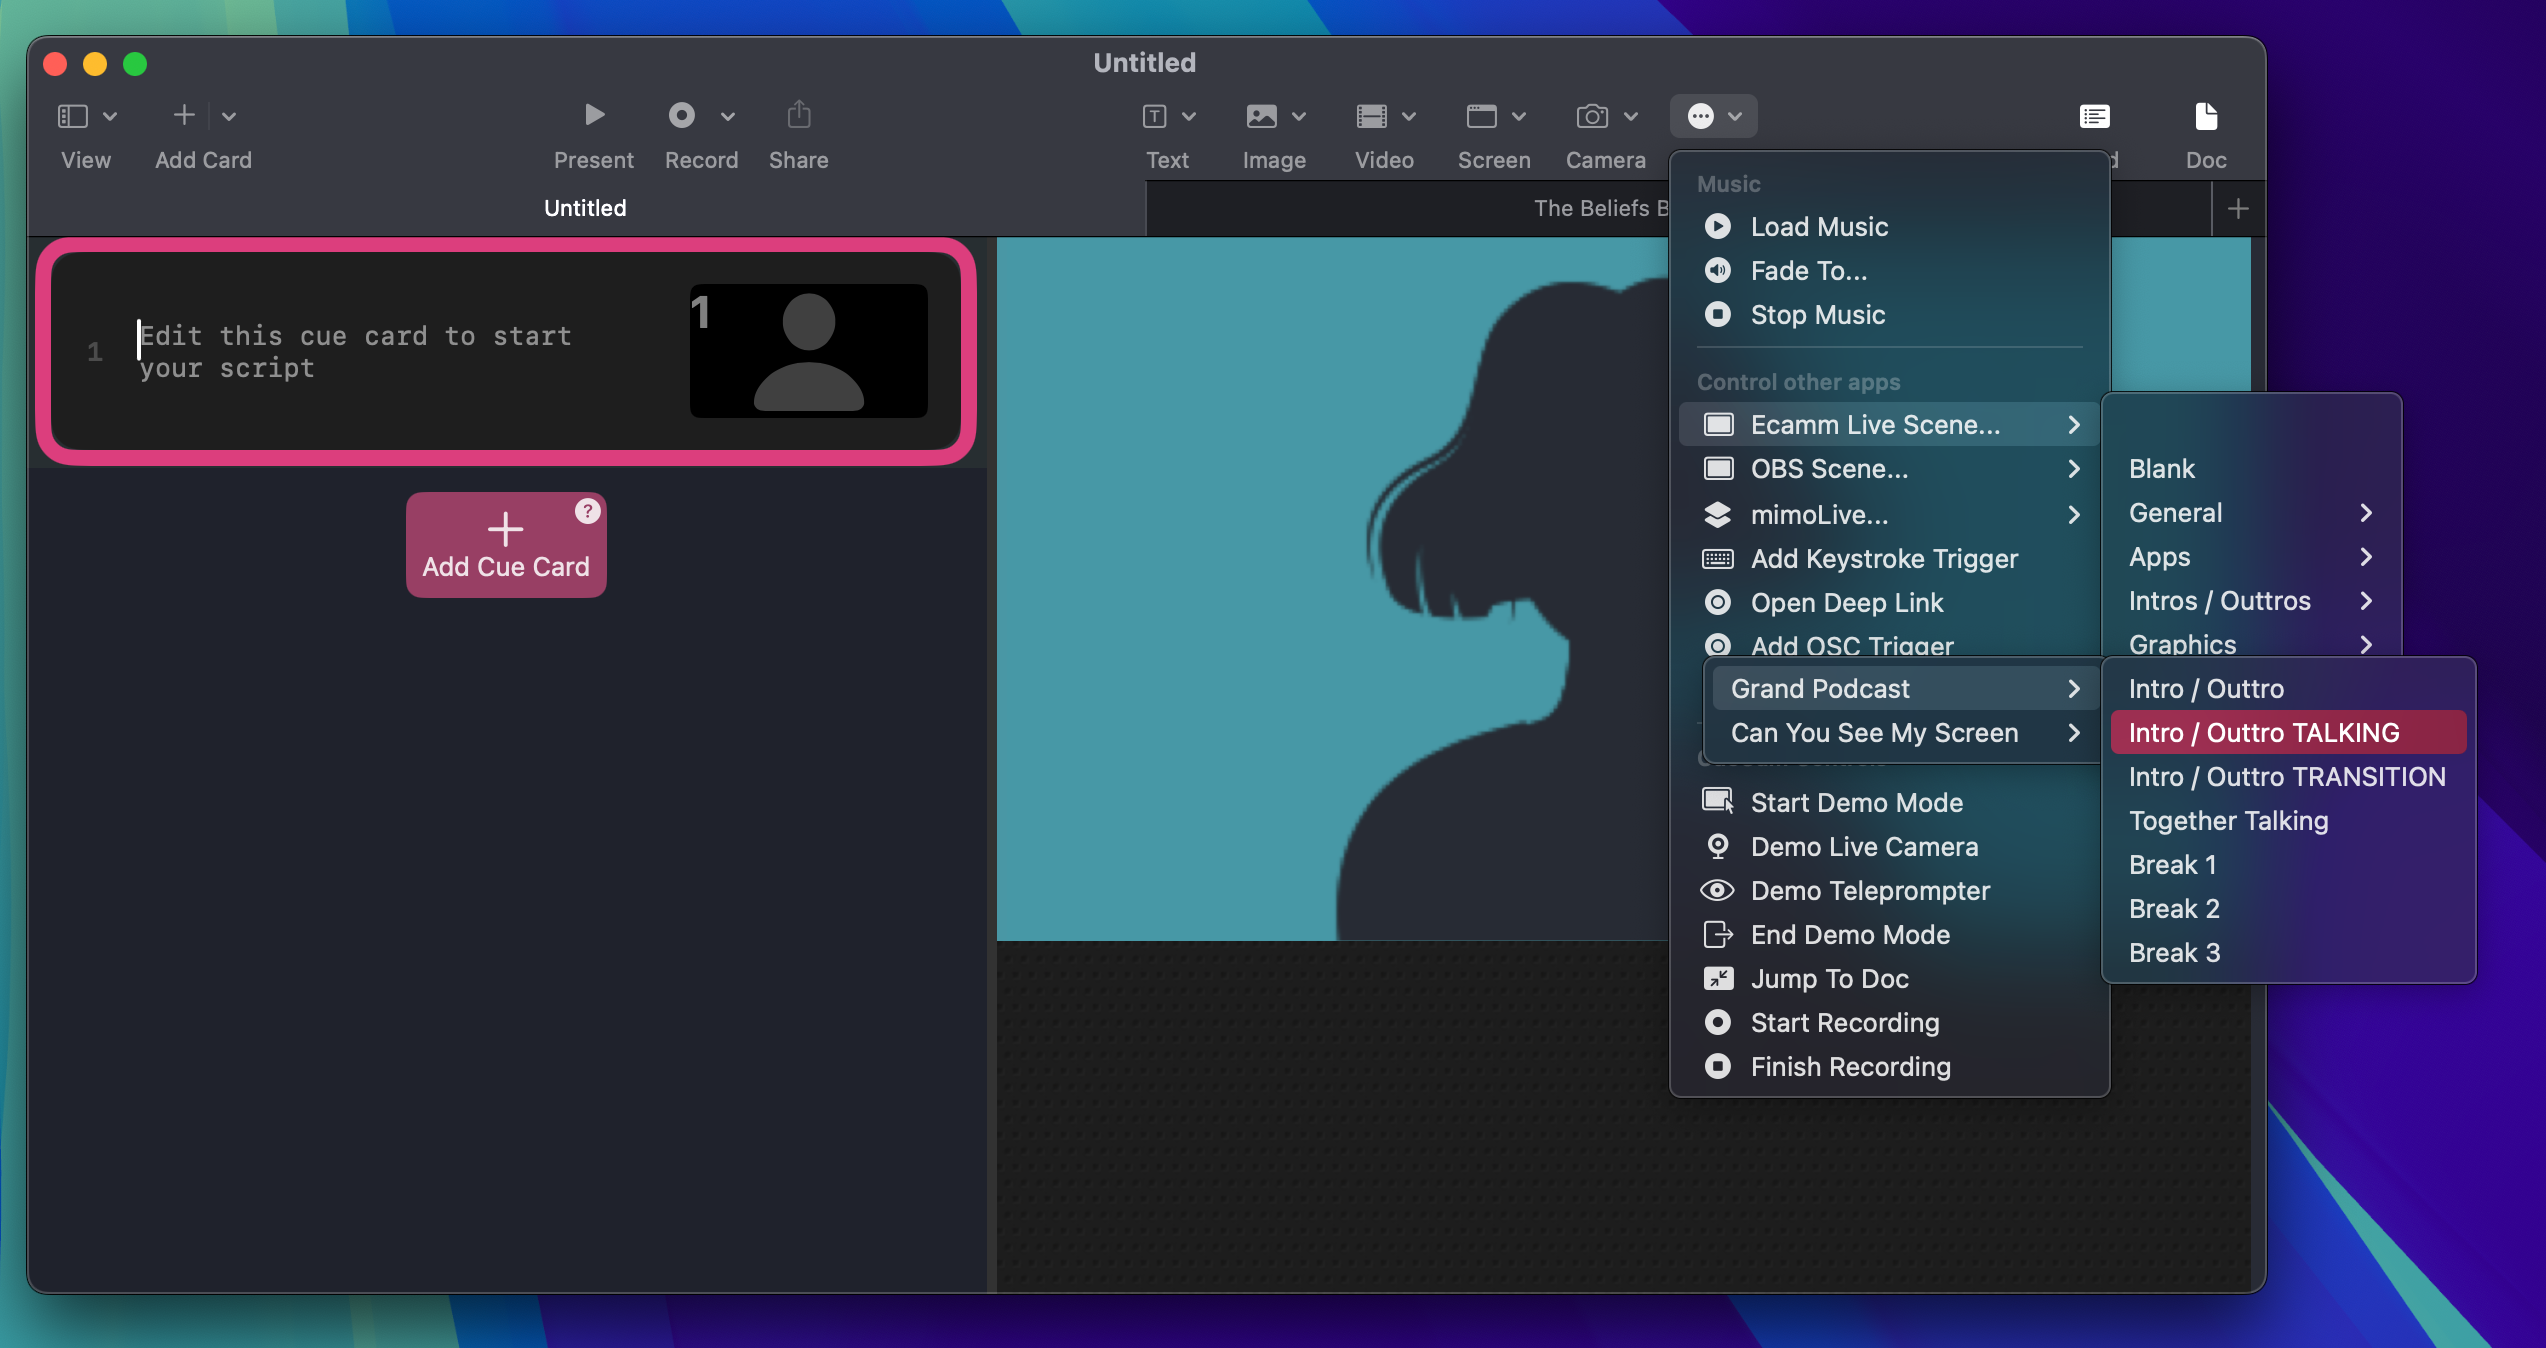Viewport: 2546px width, 1348px height.
Task: Click the ellipsis More actions toolbar button
Action: [1714, 116]
